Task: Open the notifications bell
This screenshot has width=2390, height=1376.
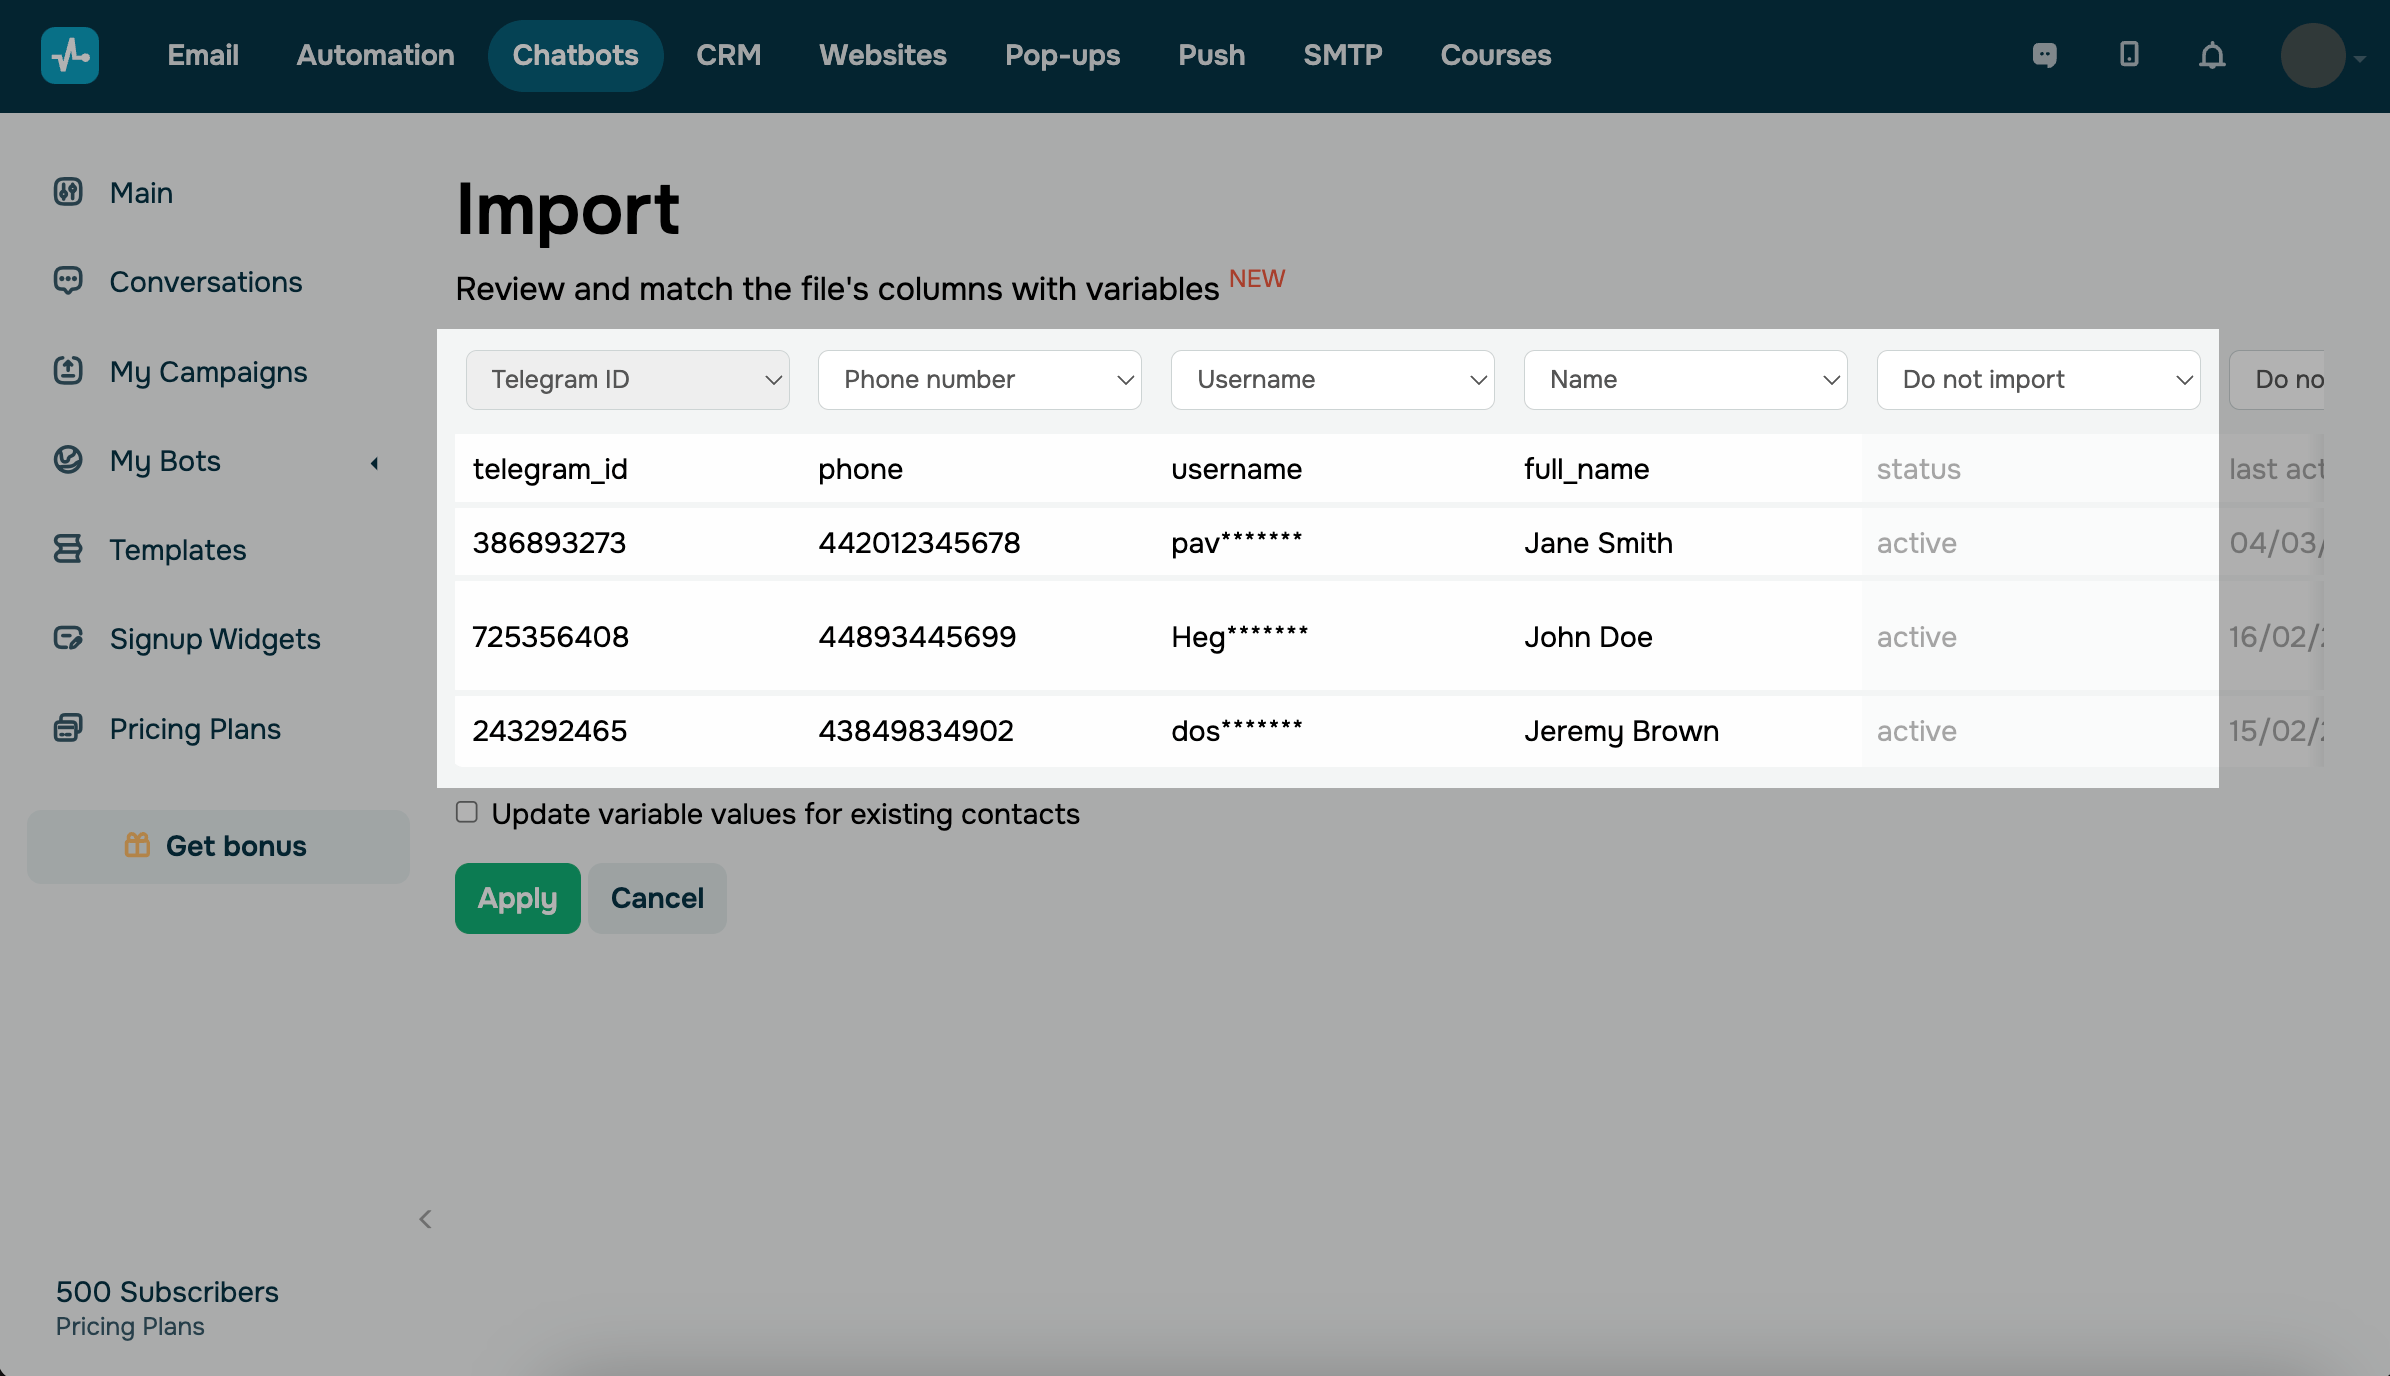Action: click(x=2212, y=55)
